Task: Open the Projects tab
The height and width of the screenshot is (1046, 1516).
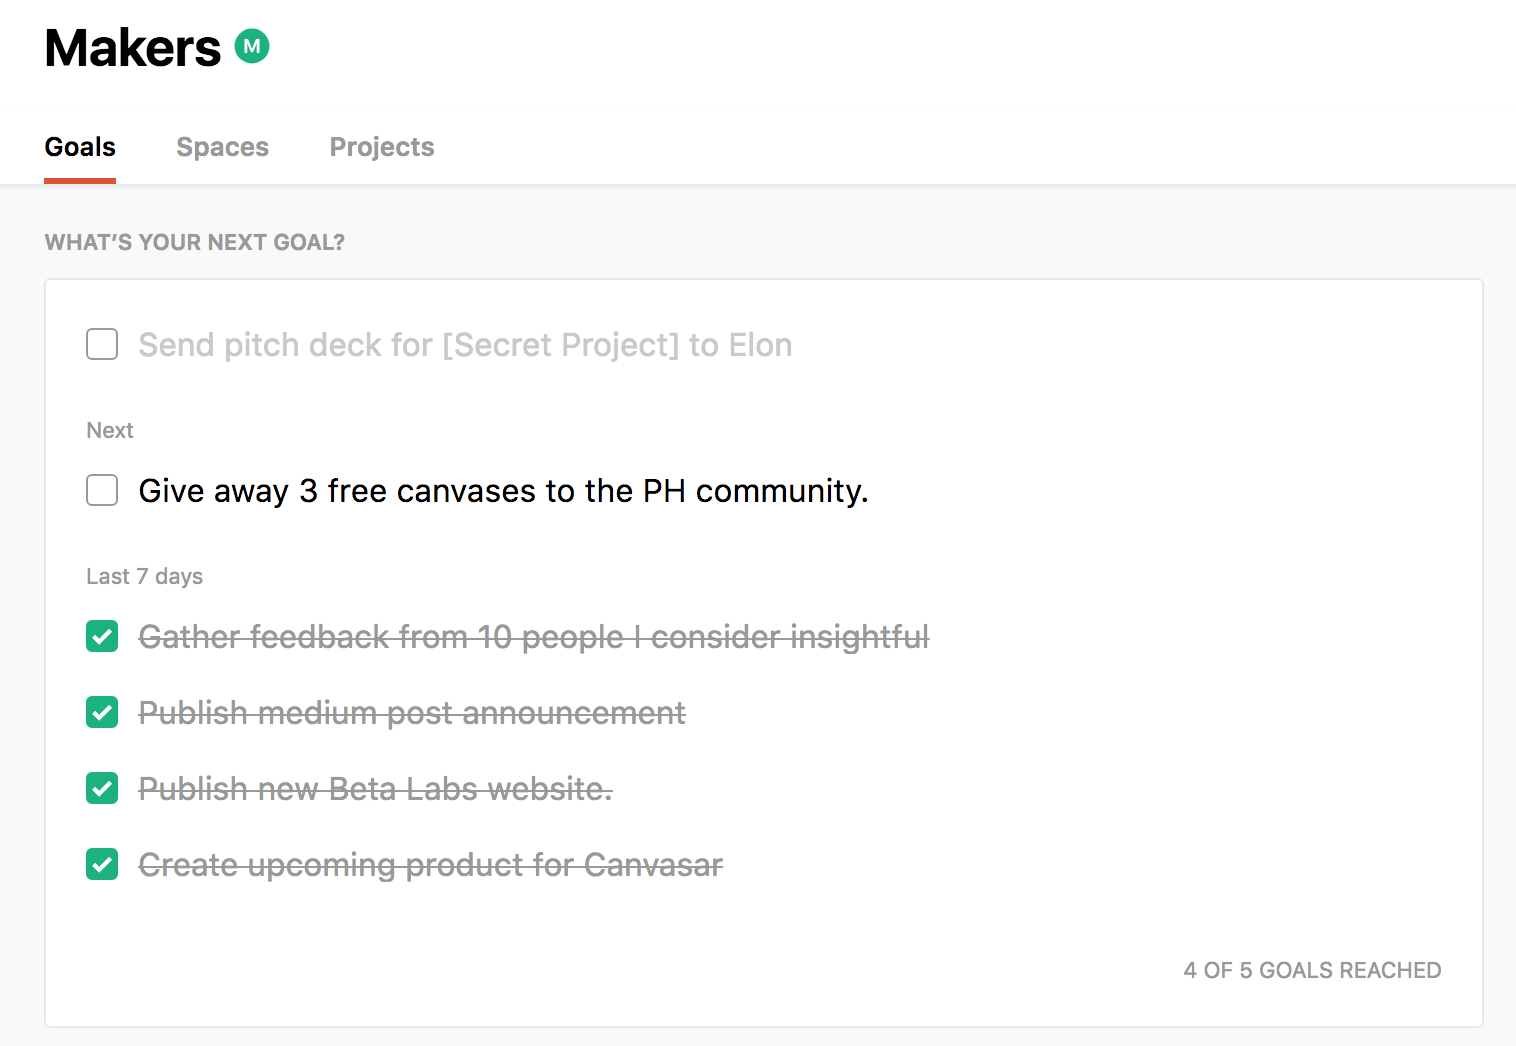Action: click(381, 147)
